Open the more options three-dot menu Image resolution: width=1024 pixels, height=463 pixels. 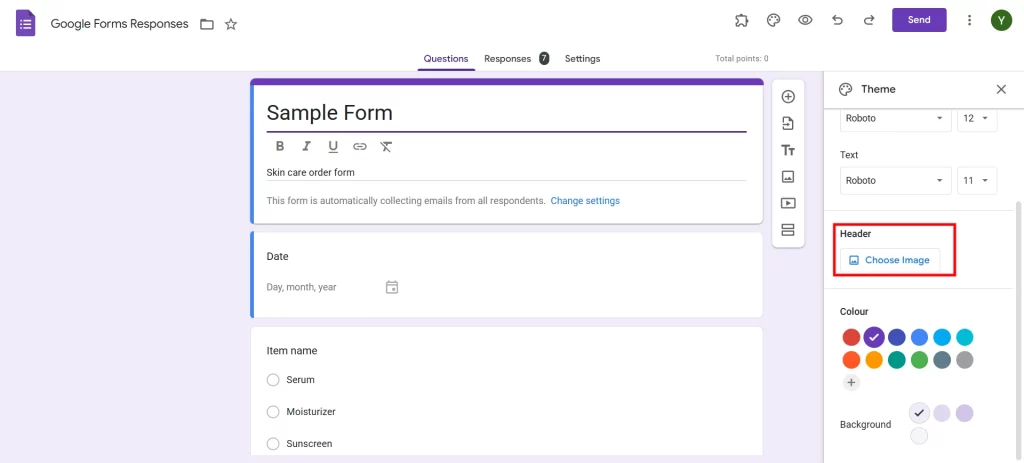(969, 20)
